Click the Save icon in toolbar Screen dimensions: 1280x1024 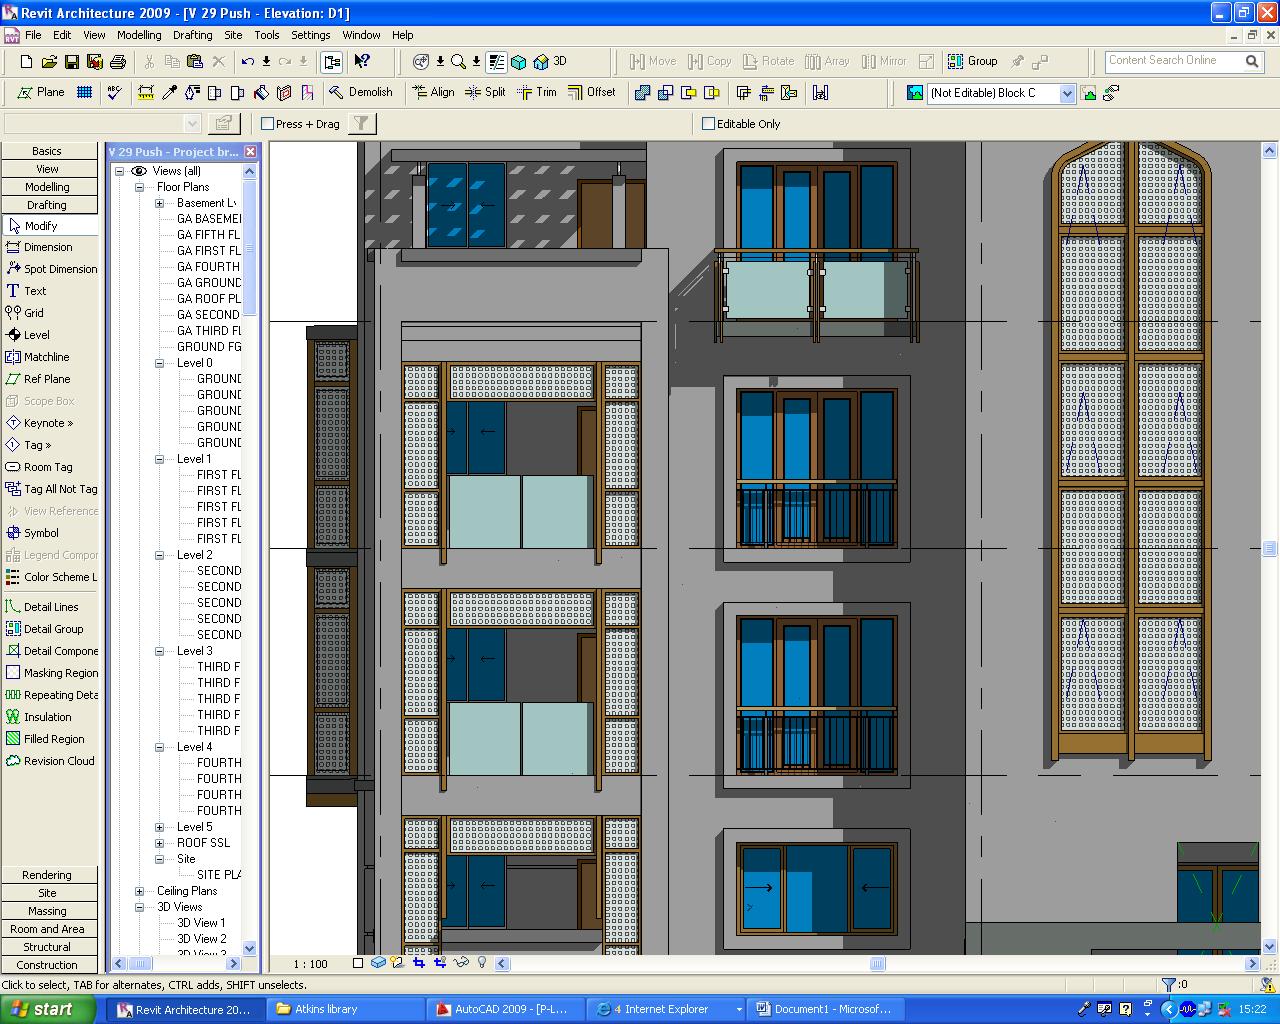pyautogui.click(x=72, y=62)
